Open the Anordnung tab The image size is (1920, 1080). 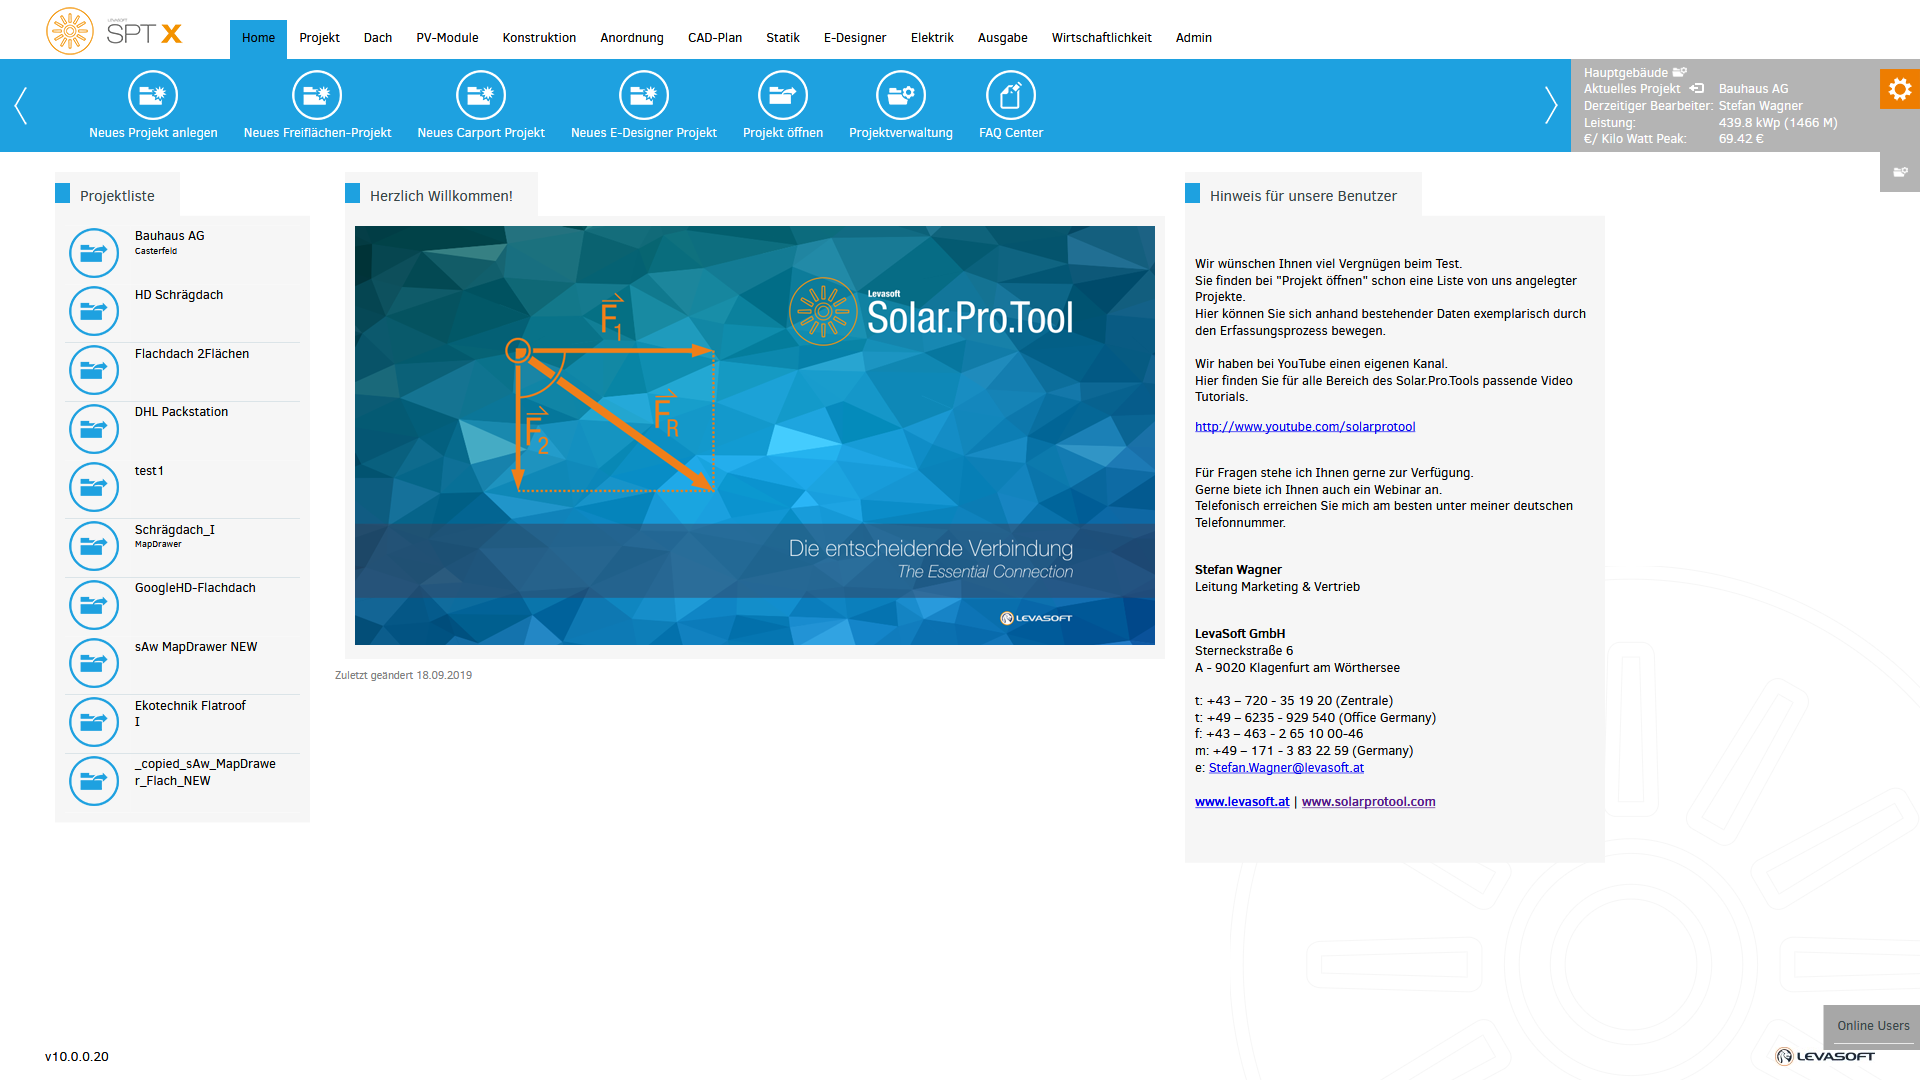coord(632,38)
